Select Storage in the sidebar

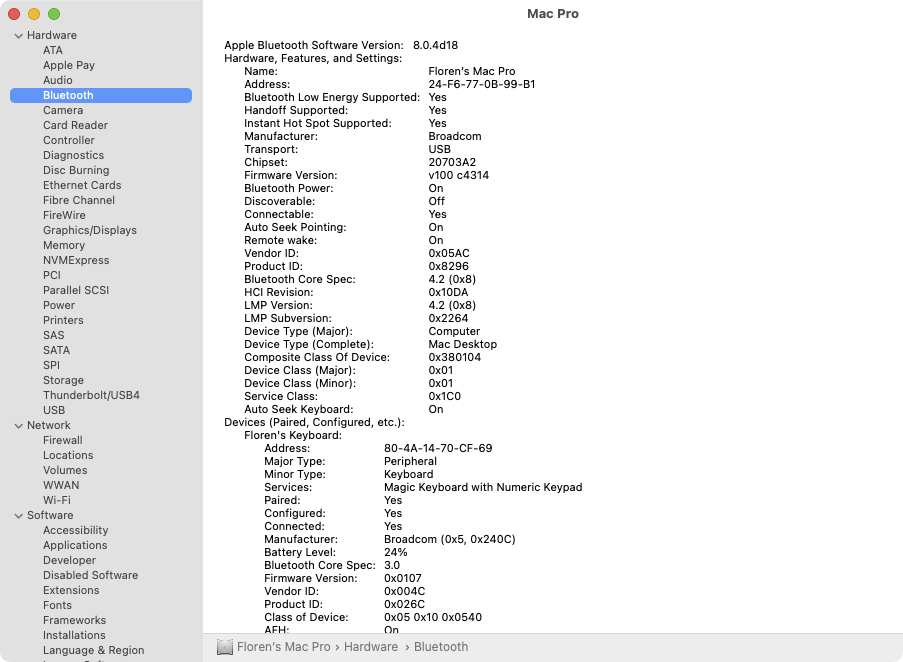click(x=63, y=380)
